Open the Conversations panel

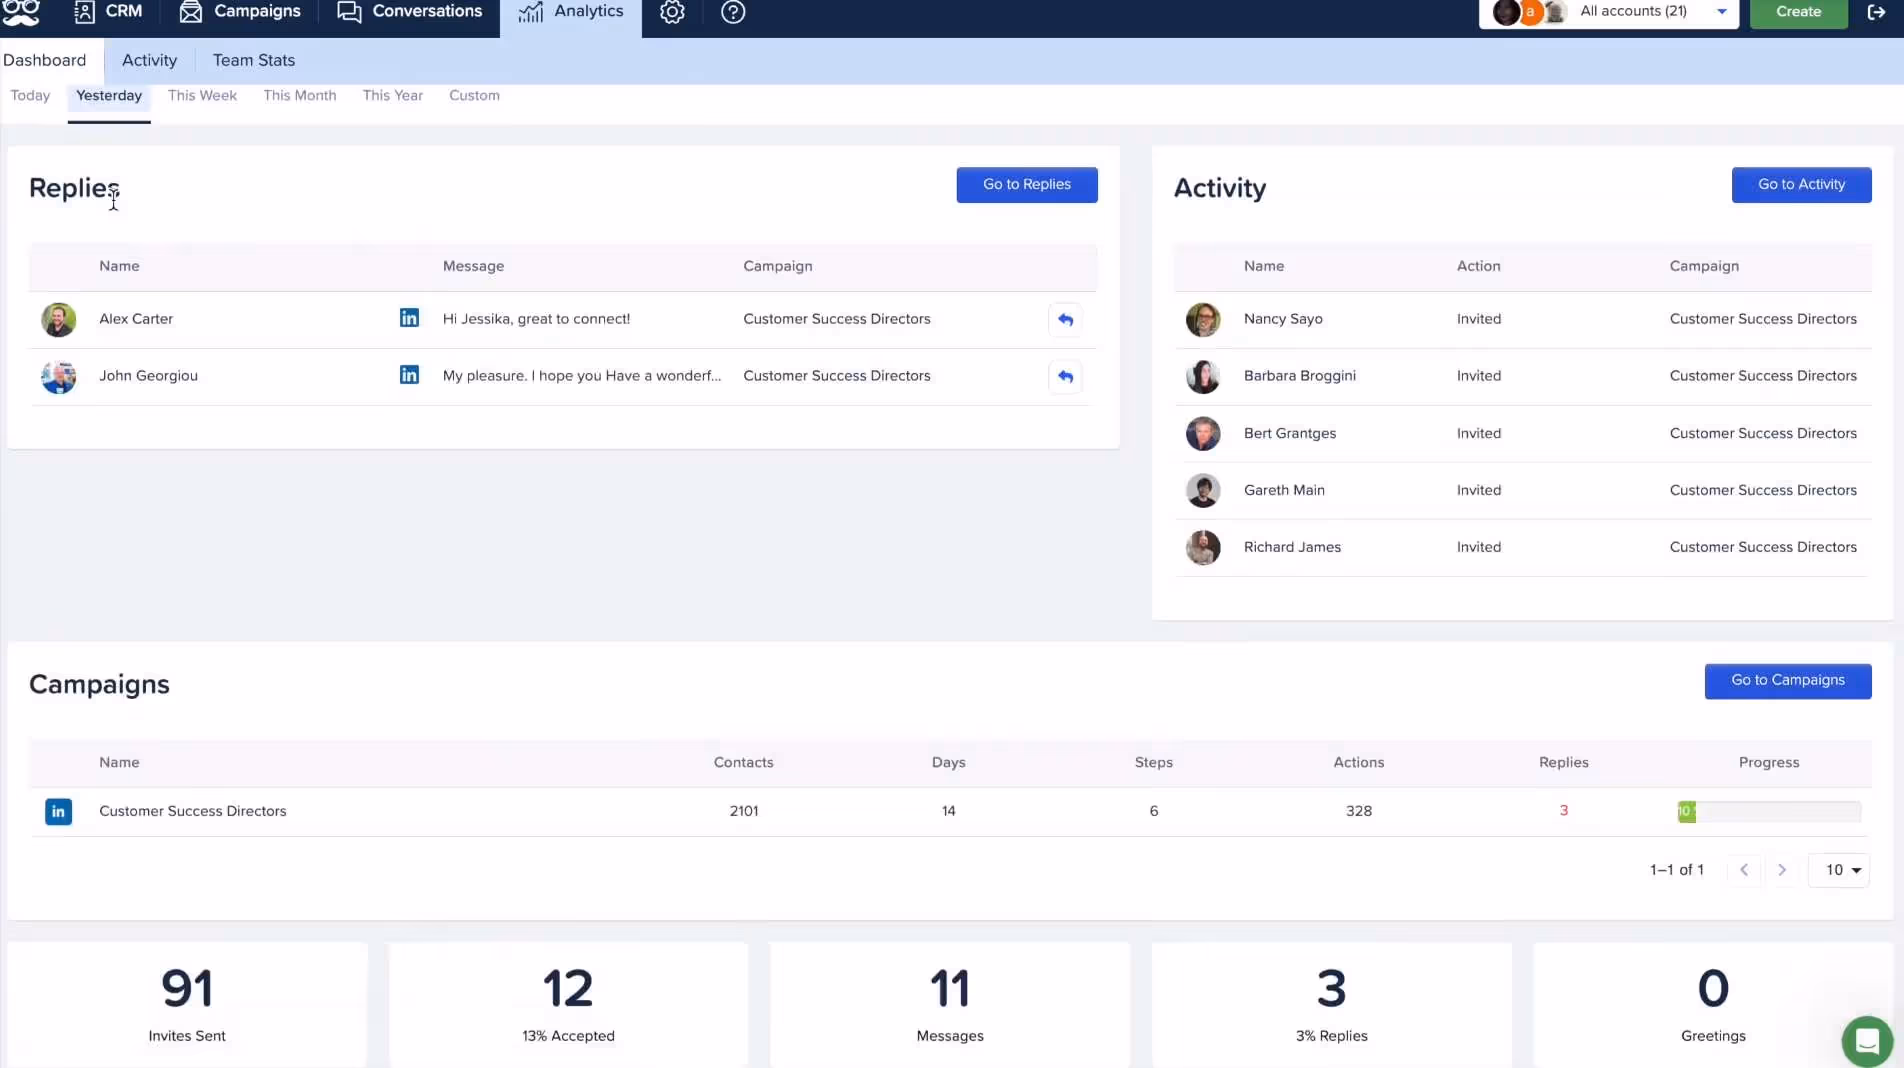click(x=409, y=12)
